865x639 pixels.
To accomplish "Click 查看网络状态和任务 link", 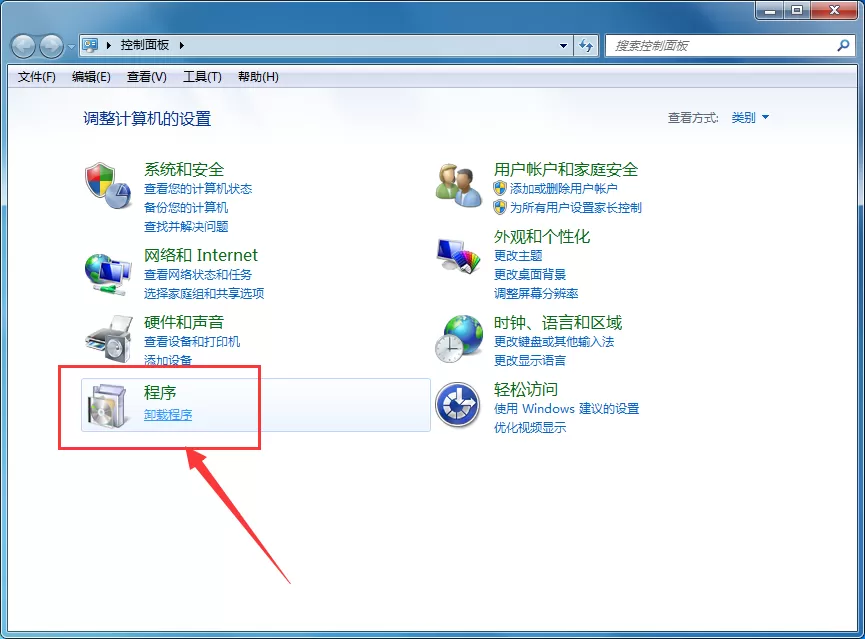I will coord(197,274).
